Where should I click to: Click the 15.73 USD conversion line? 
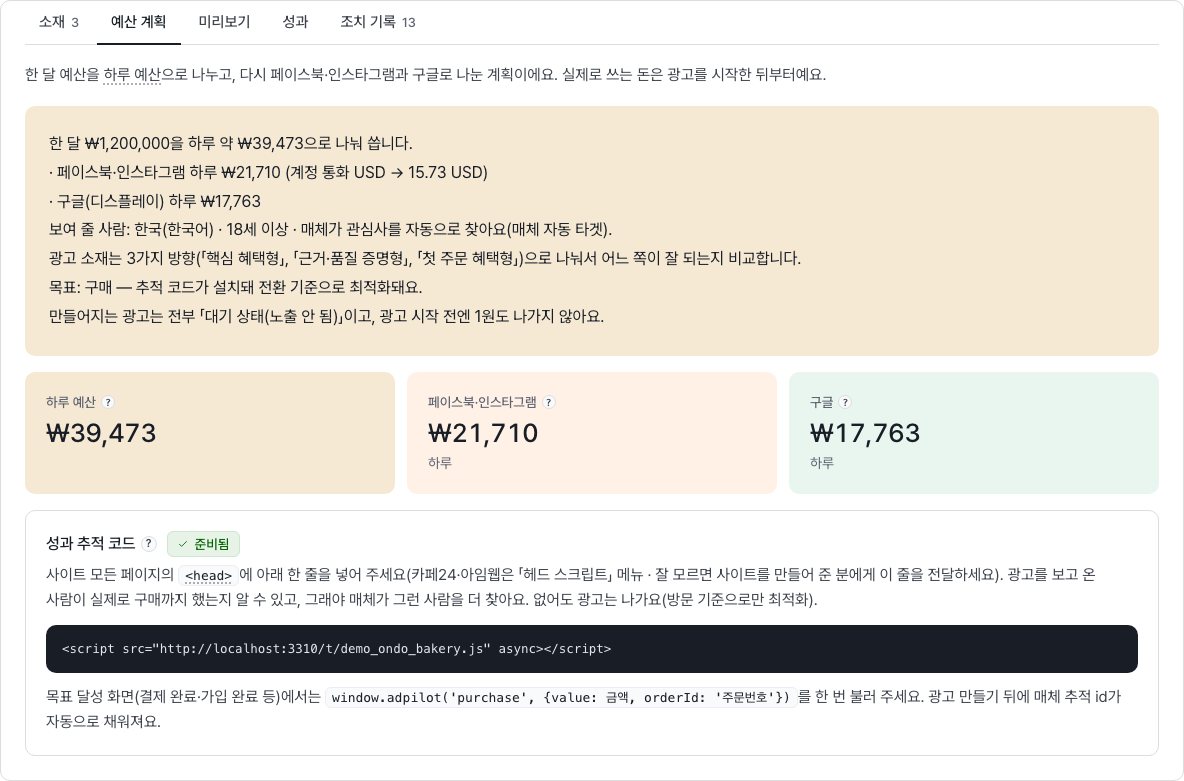tap(268, 172)
